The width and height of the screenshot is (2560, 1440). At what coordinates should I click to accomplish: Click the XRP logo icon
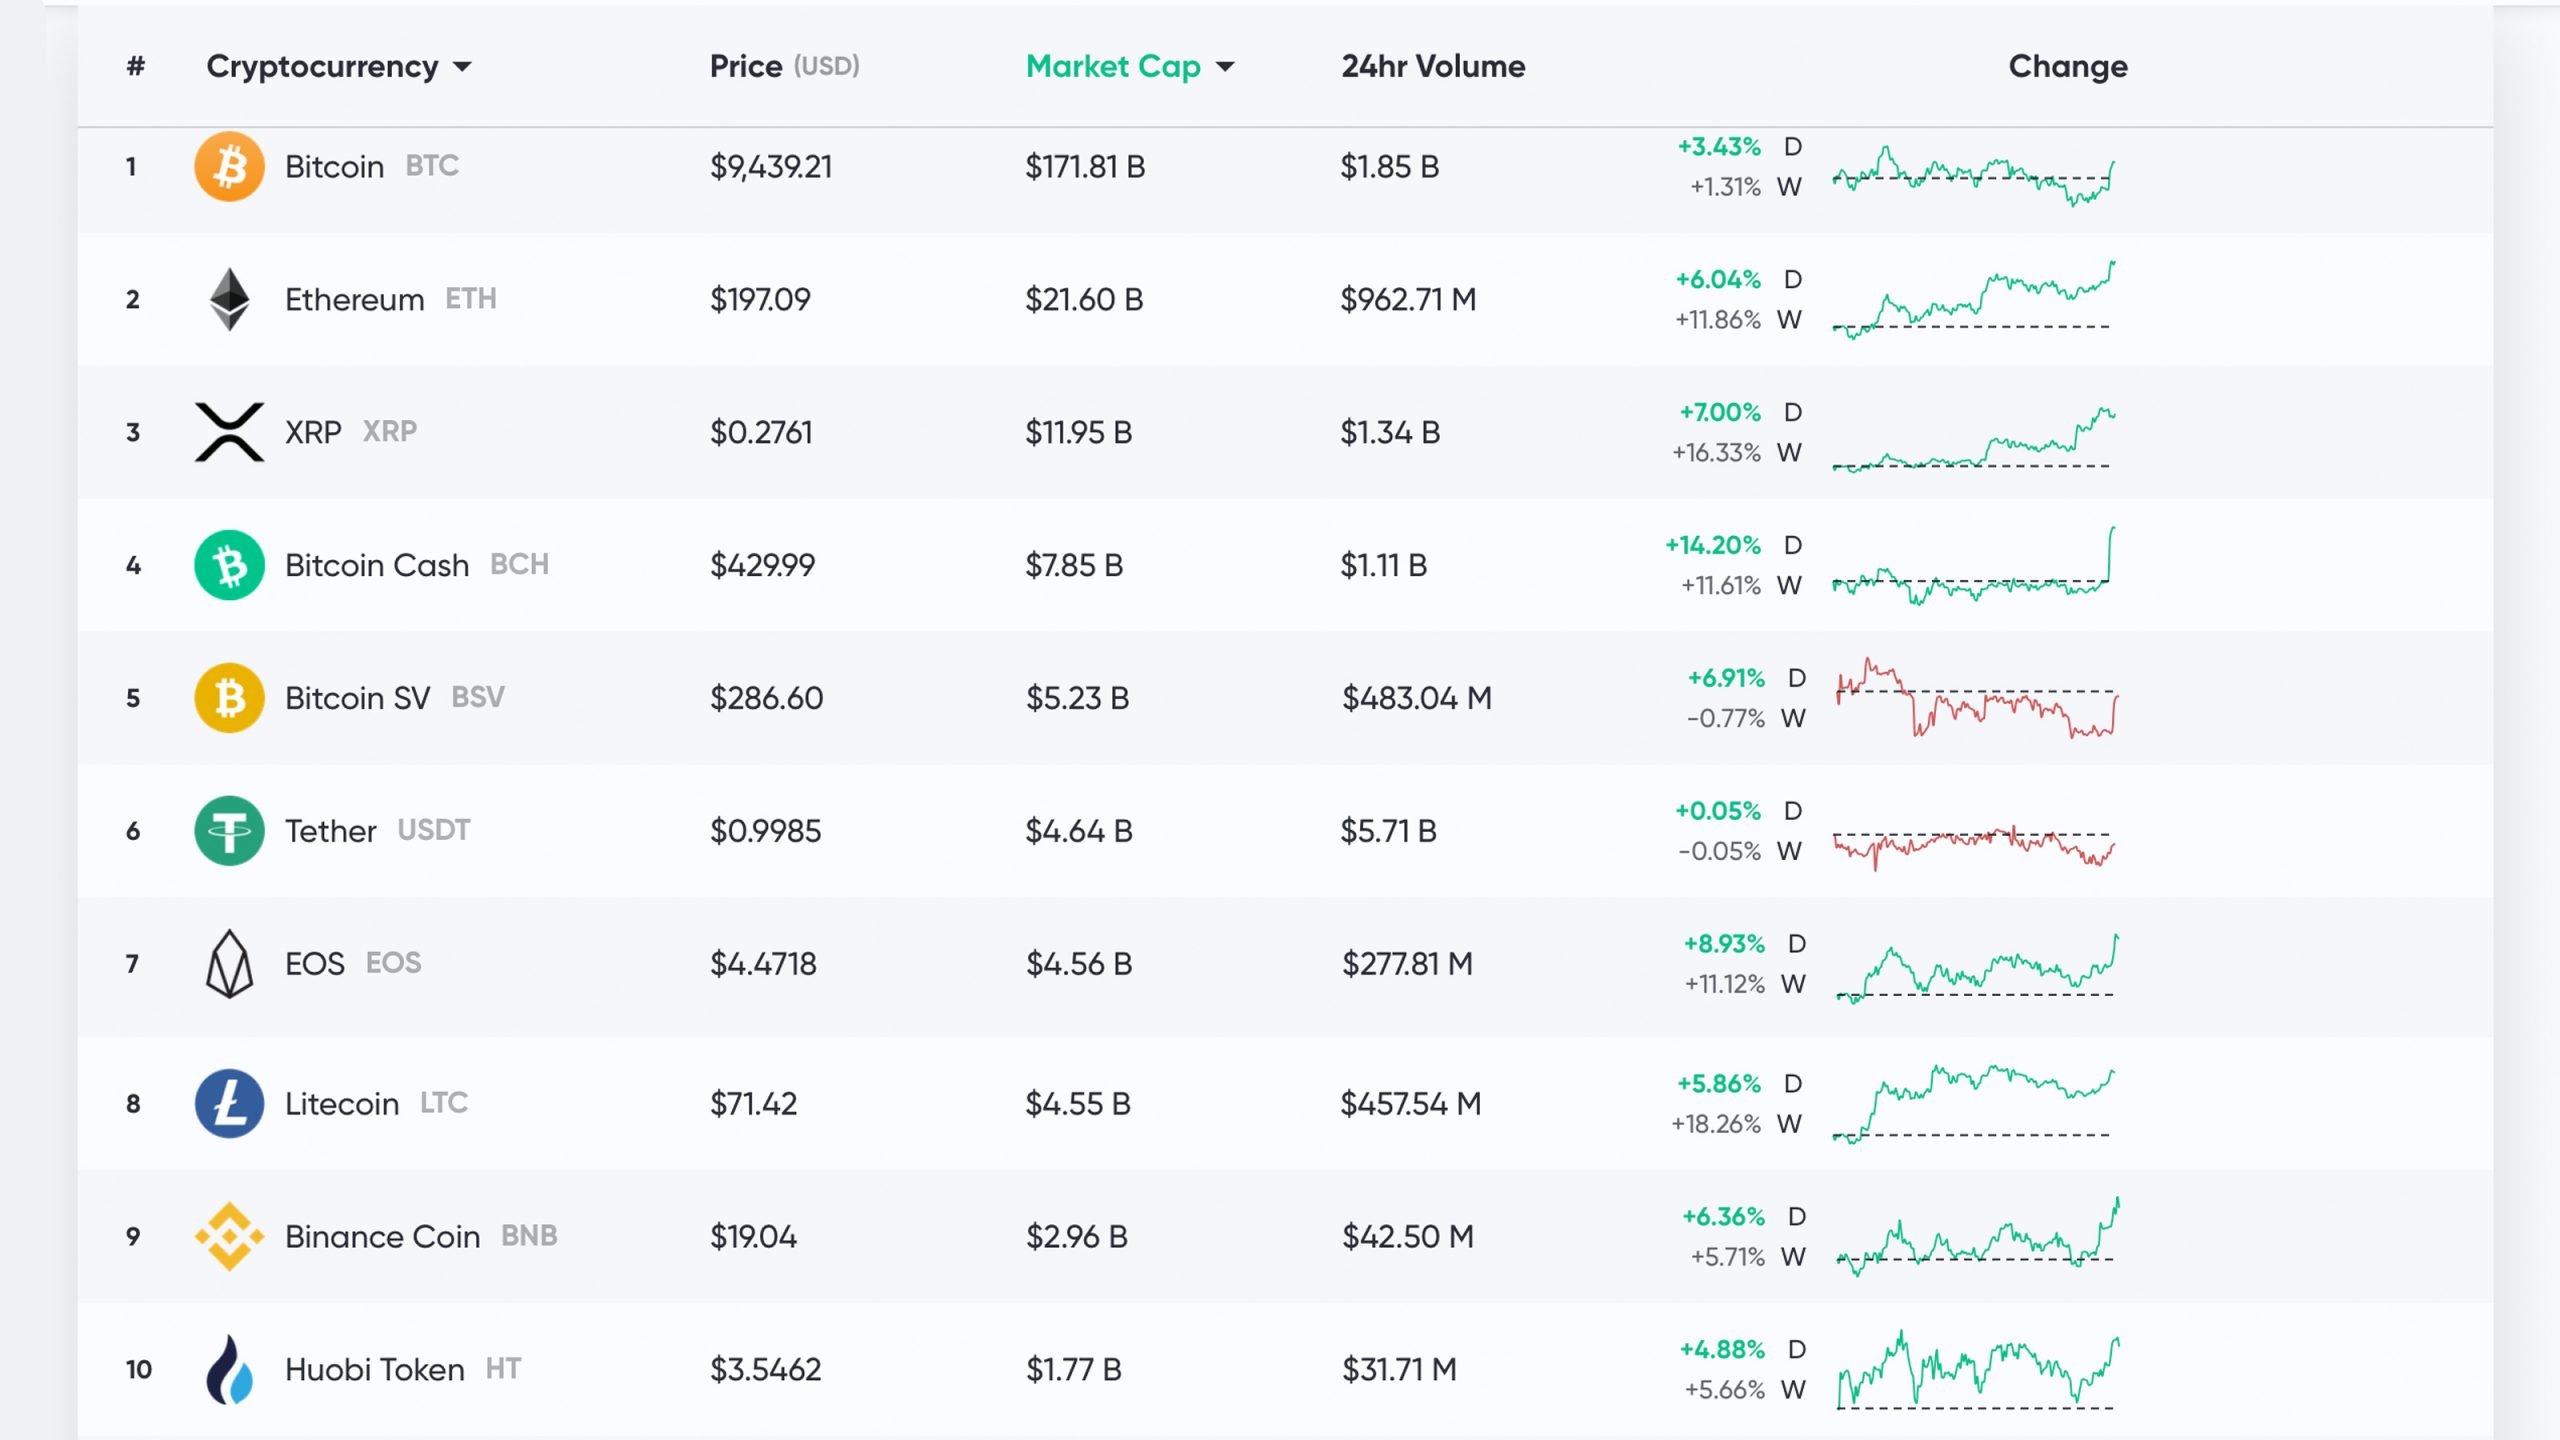229,432
